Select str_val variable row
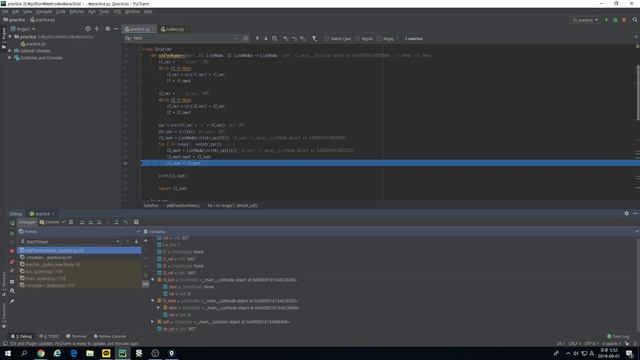This screenshot has width=640, height=360. click(177, 329)
